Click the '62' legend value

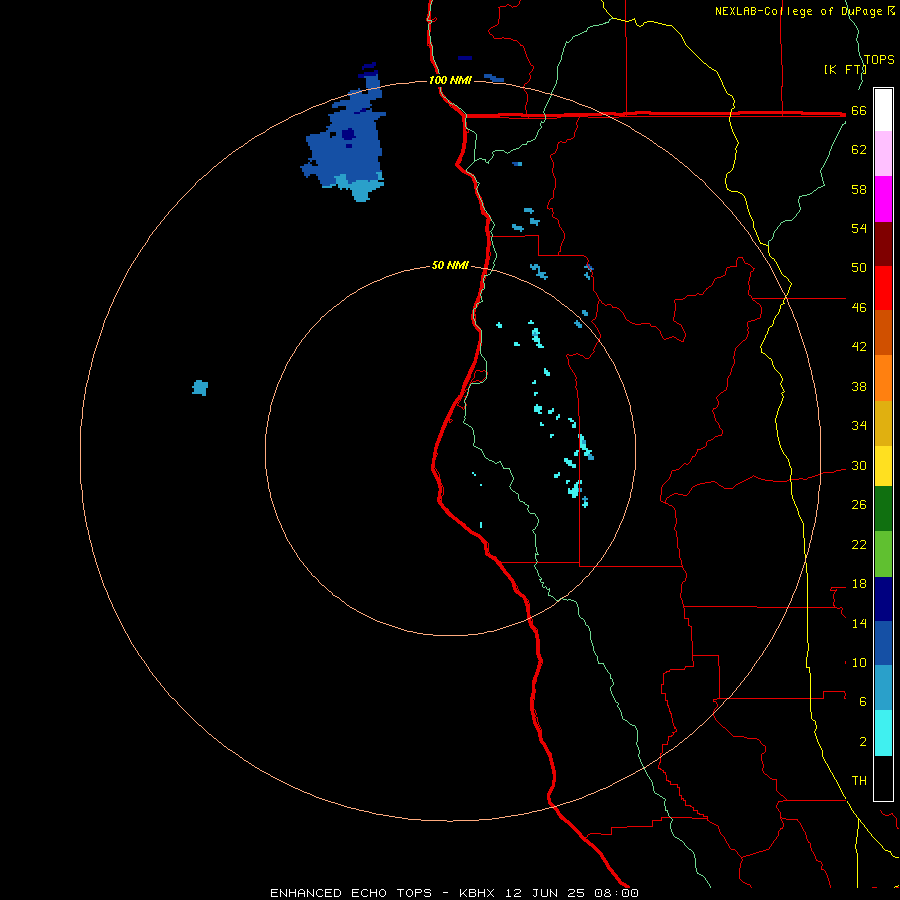tap(859, 150)
